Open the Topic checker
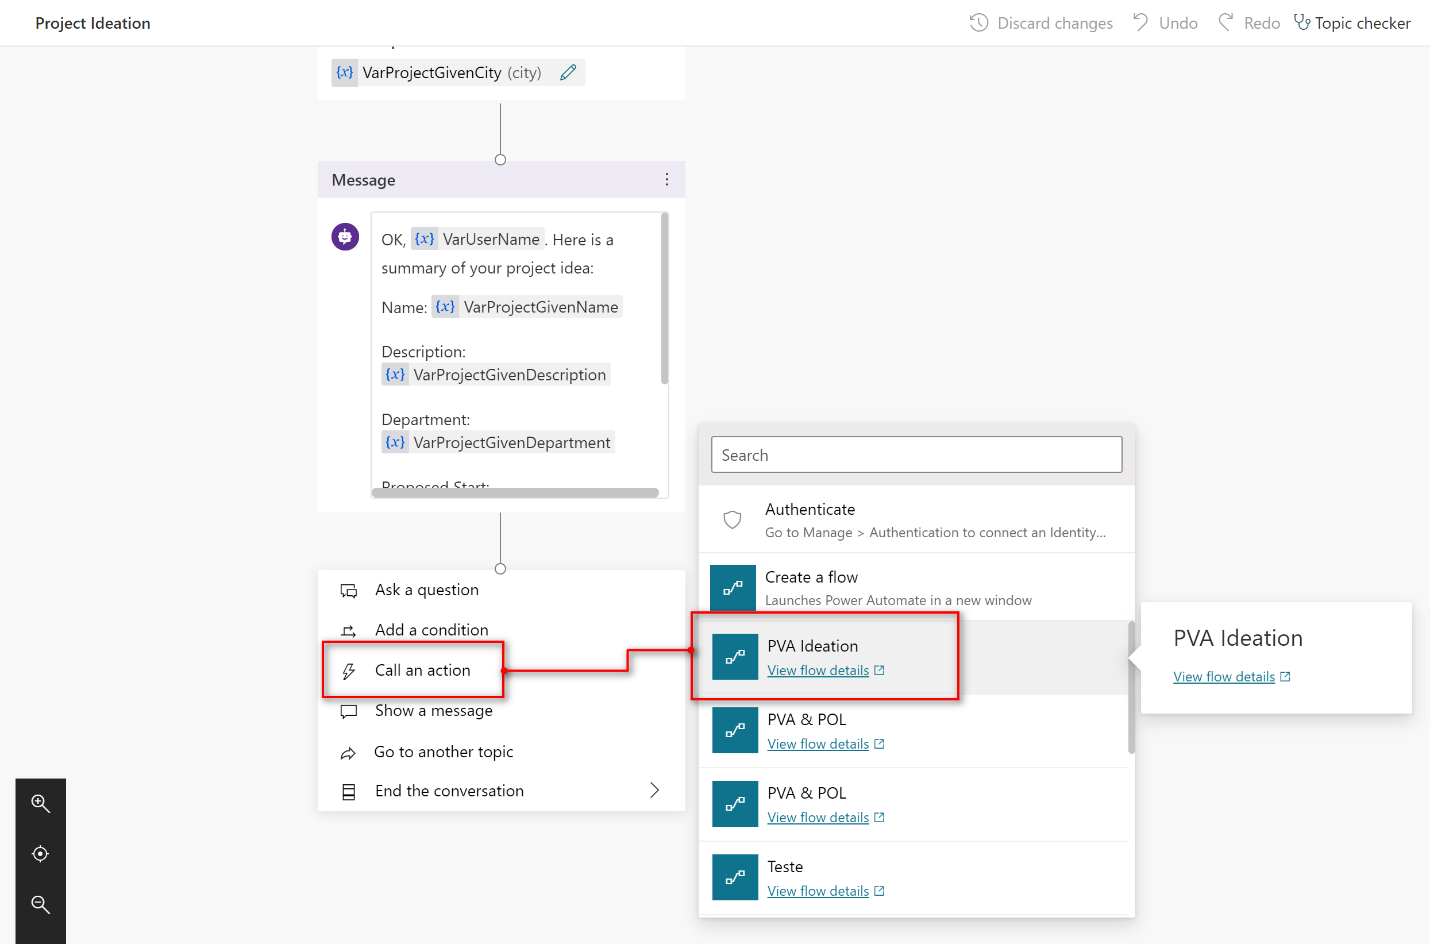 click(x=1352, y=22)
